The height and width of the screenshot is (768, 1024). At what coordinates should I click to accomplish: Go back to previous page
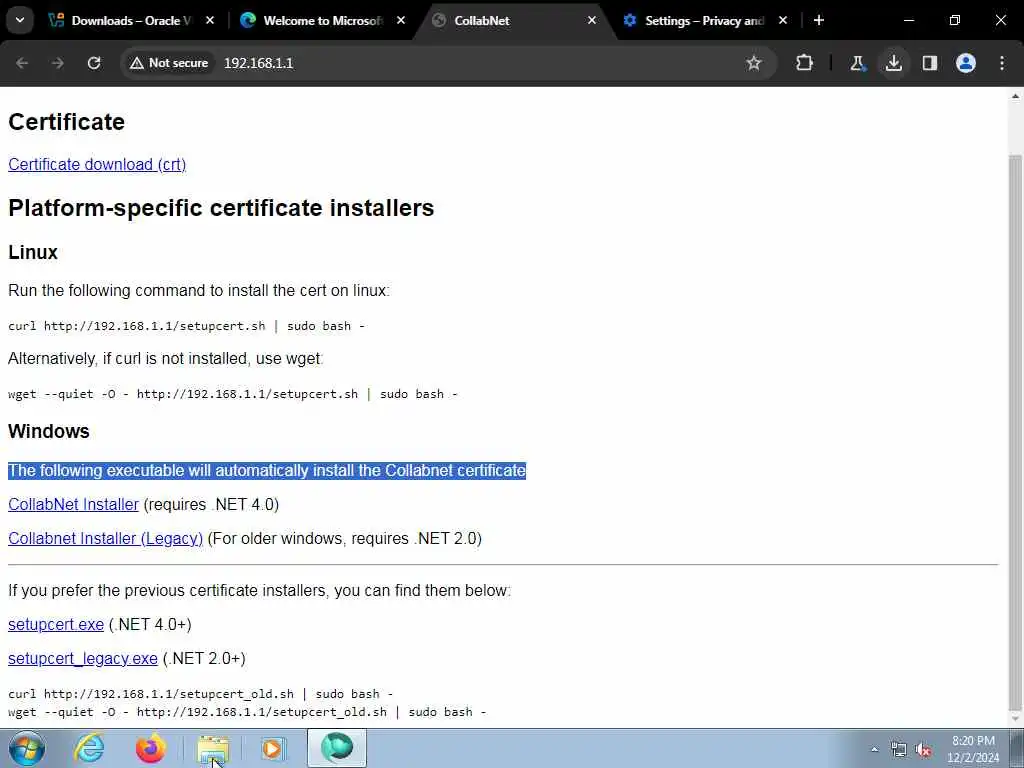(22, 63)
